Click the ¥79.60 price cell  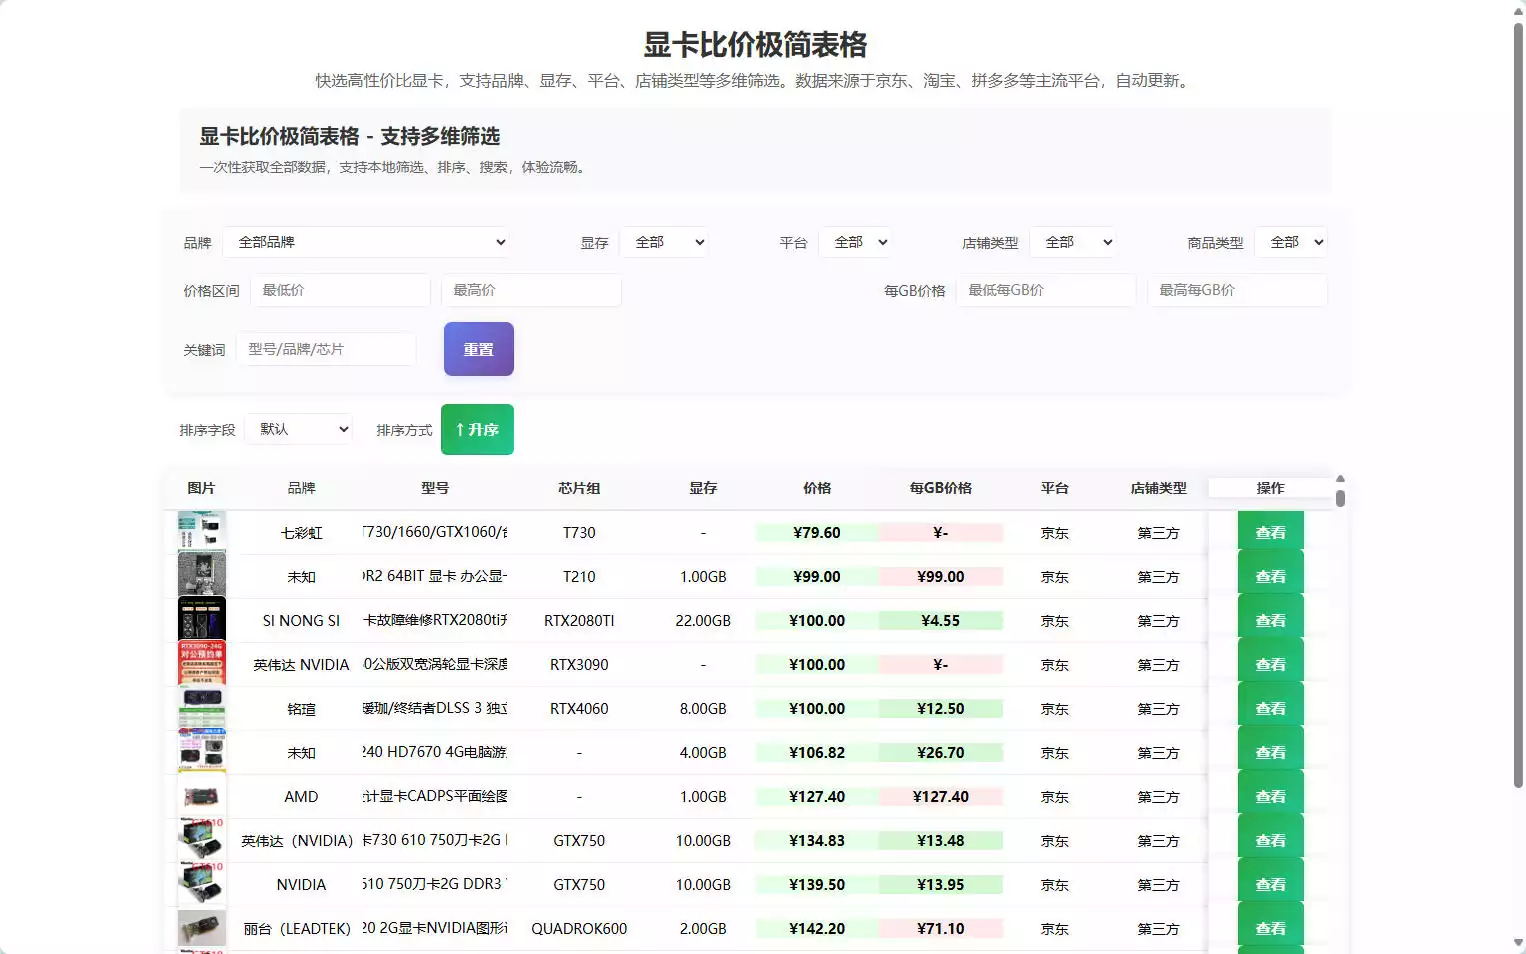tap(817, 533)
